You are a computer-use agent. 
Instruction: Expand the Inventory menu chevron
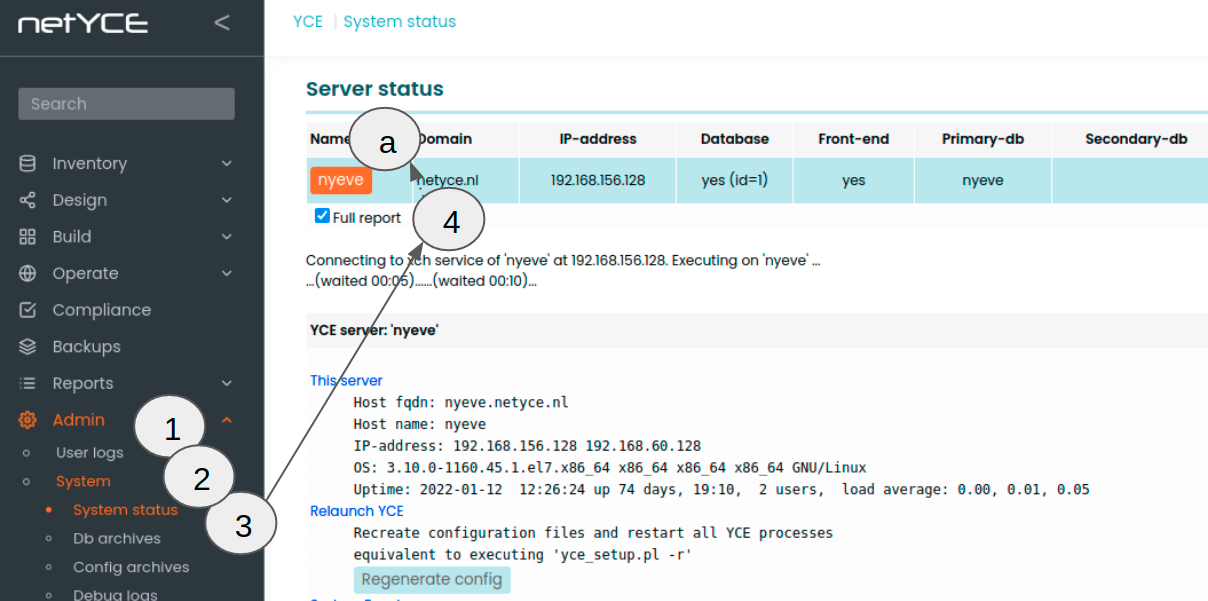pos(227,163)
